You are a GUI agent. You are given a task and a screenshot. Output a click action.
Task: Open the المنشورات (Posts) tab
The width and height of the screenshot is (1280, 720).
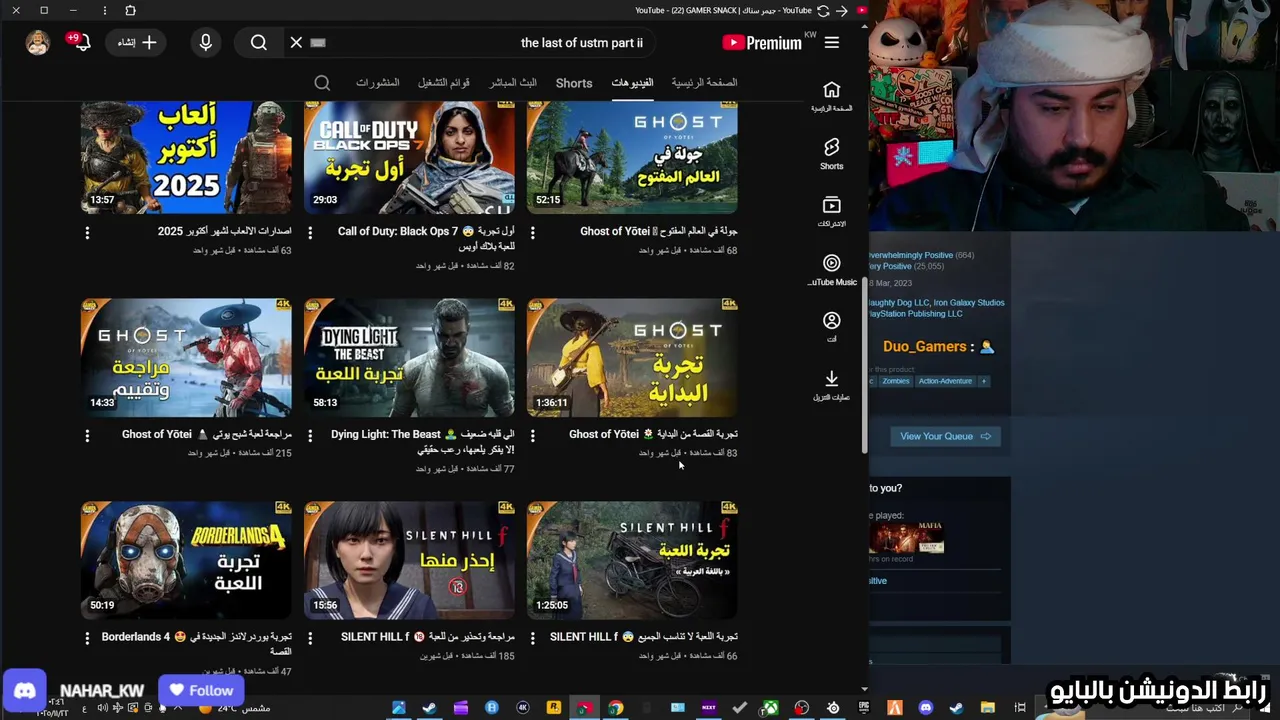pyautogui.click(x=378, y=82)
